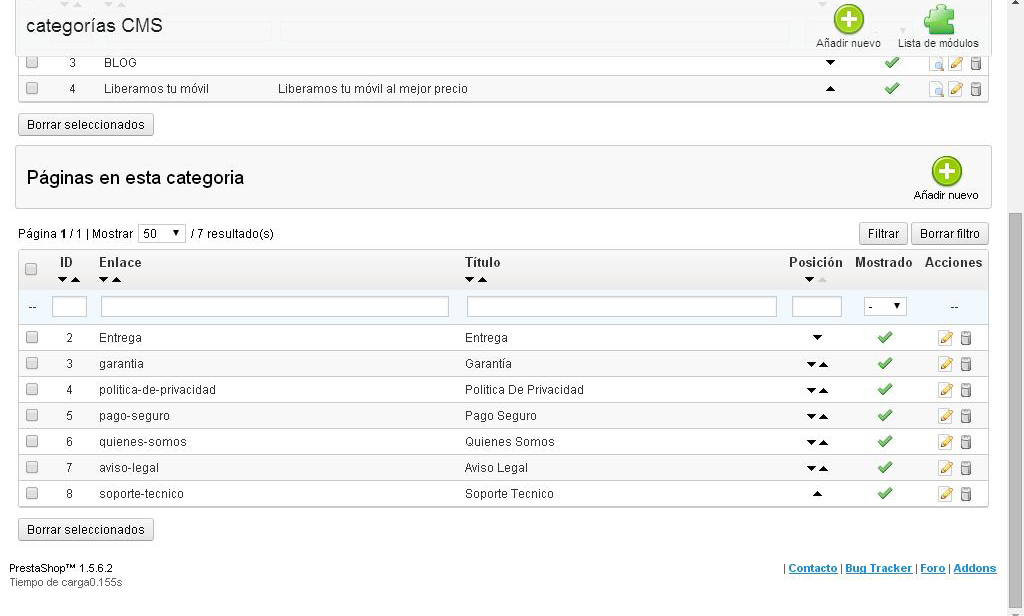Open the Bug Tracker link
This screenshot has width=1024, height=616.
(878, 568)
